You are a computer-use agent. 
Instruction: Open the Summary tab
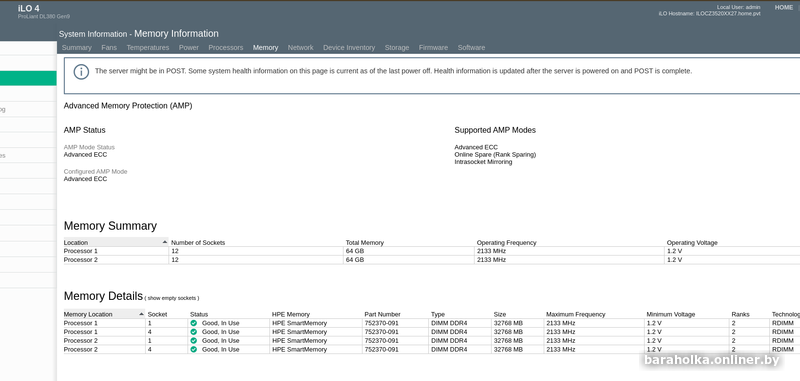[77, 47]
